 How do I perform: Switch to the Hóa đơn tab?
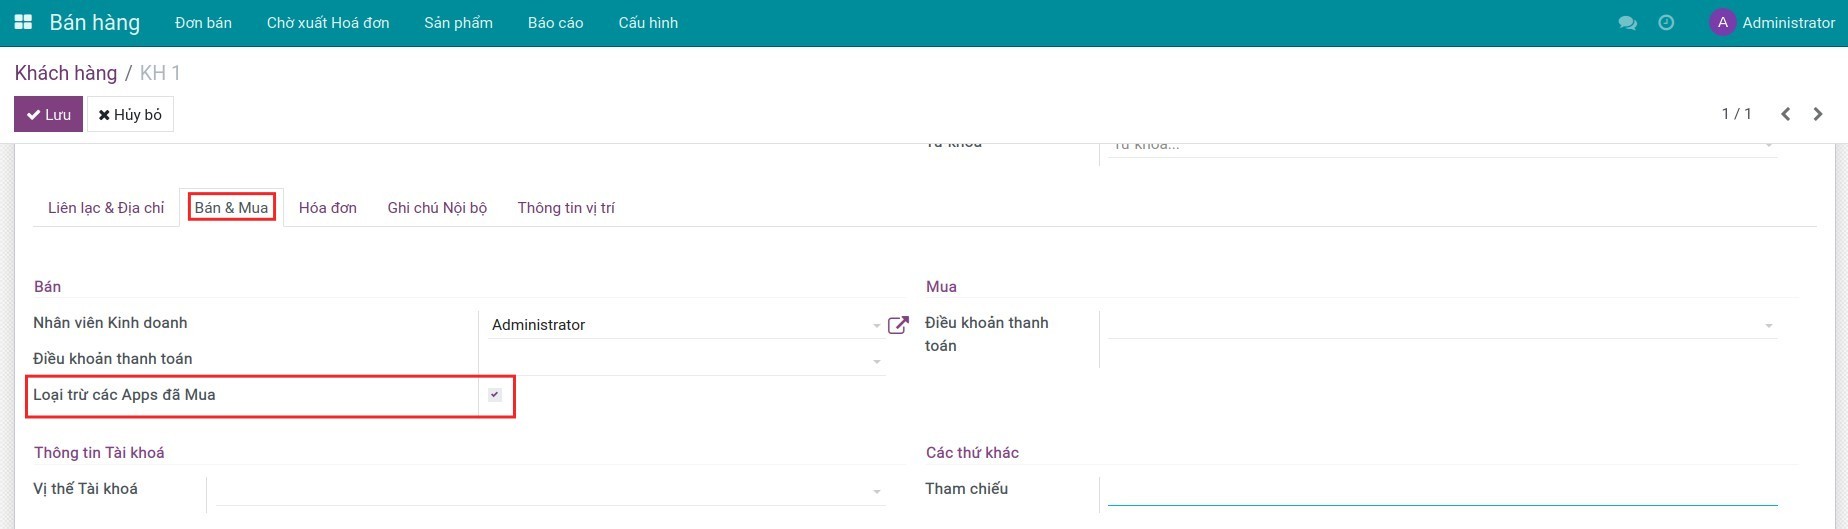point(328,208)
